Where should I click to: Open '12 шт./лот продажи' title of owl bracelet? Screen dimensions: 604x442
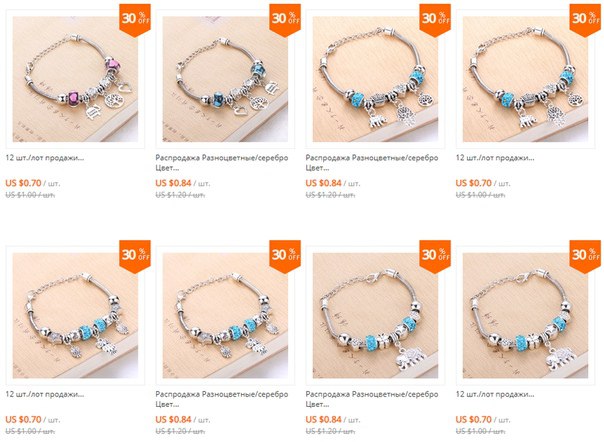pyautogui.click(x=45, y=394)
